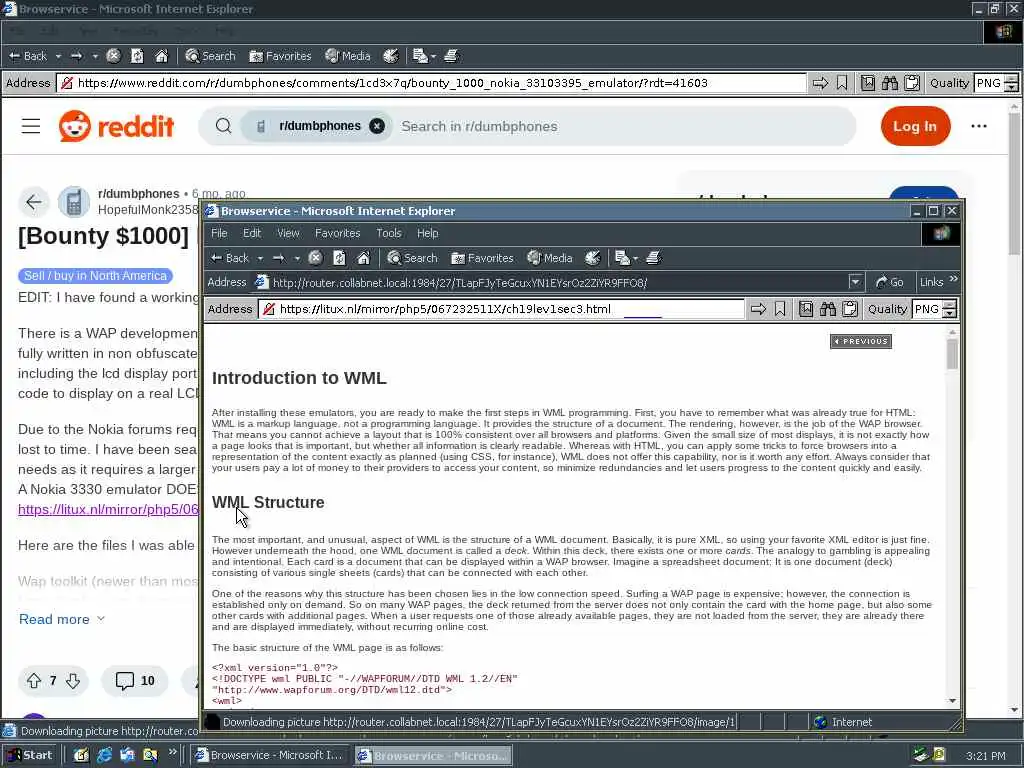Click binoculars find icon in front window
The width and height of the screenshot is (1024, 768).
coord(828,309)
